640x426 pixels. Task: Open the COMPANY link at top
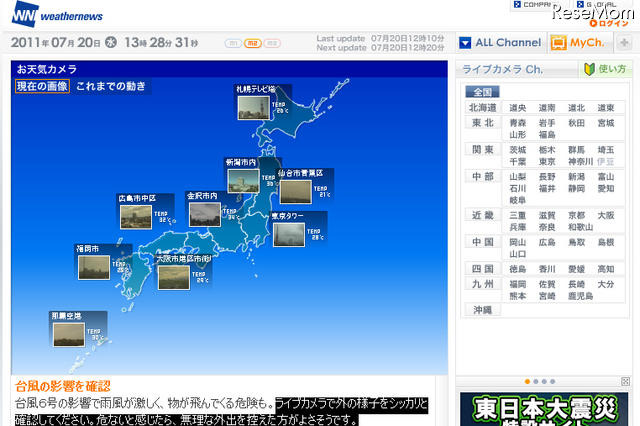coord(533,4)
